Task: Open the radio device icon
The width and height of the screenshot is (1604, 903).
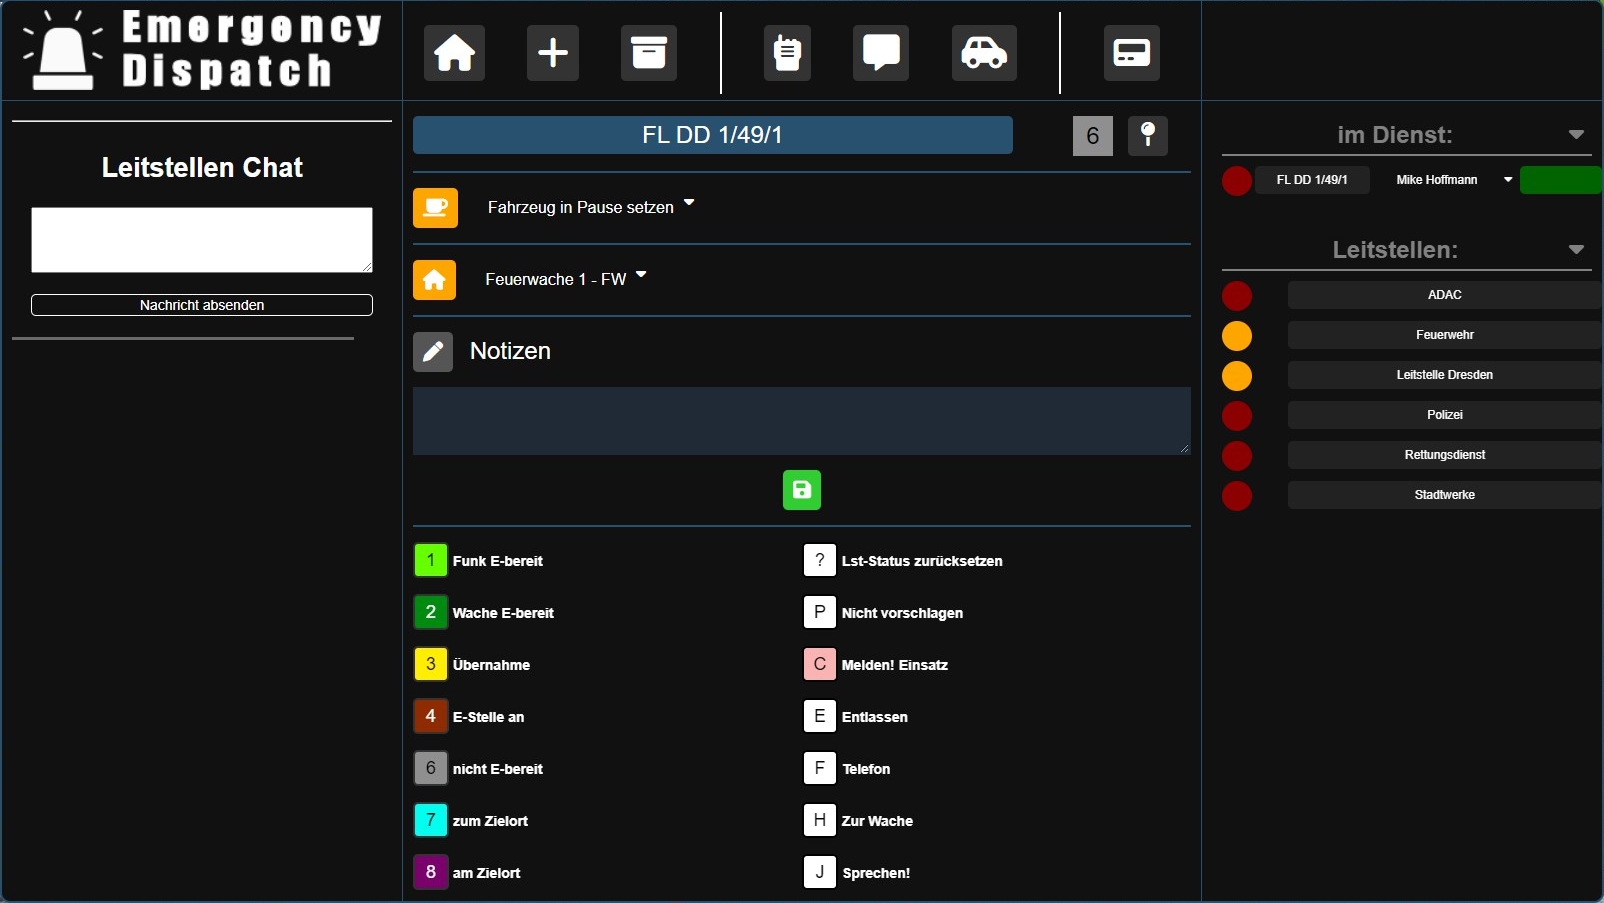Action: click(787, 53)
